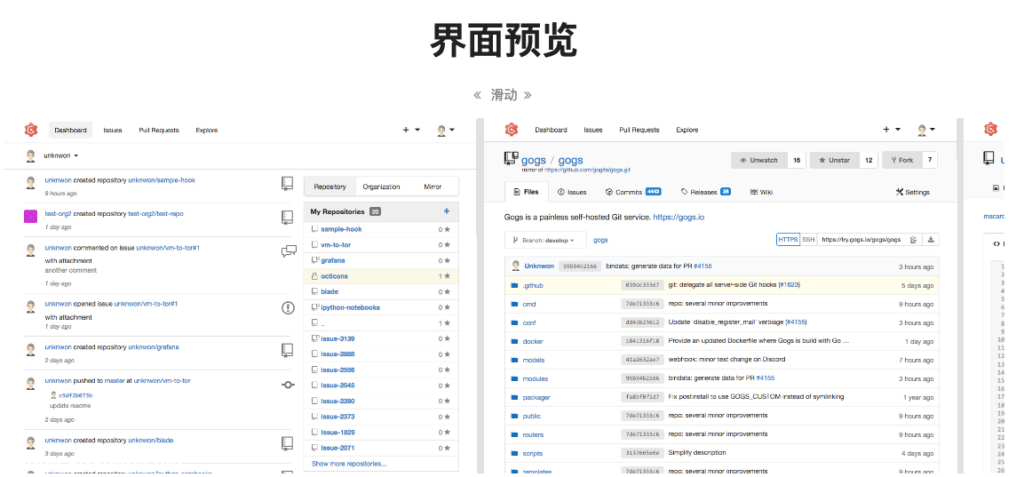Click the commit hash 95b94b2166 in the latest commit row
The image size is (1024, 477).
click(x=579, y=267)
